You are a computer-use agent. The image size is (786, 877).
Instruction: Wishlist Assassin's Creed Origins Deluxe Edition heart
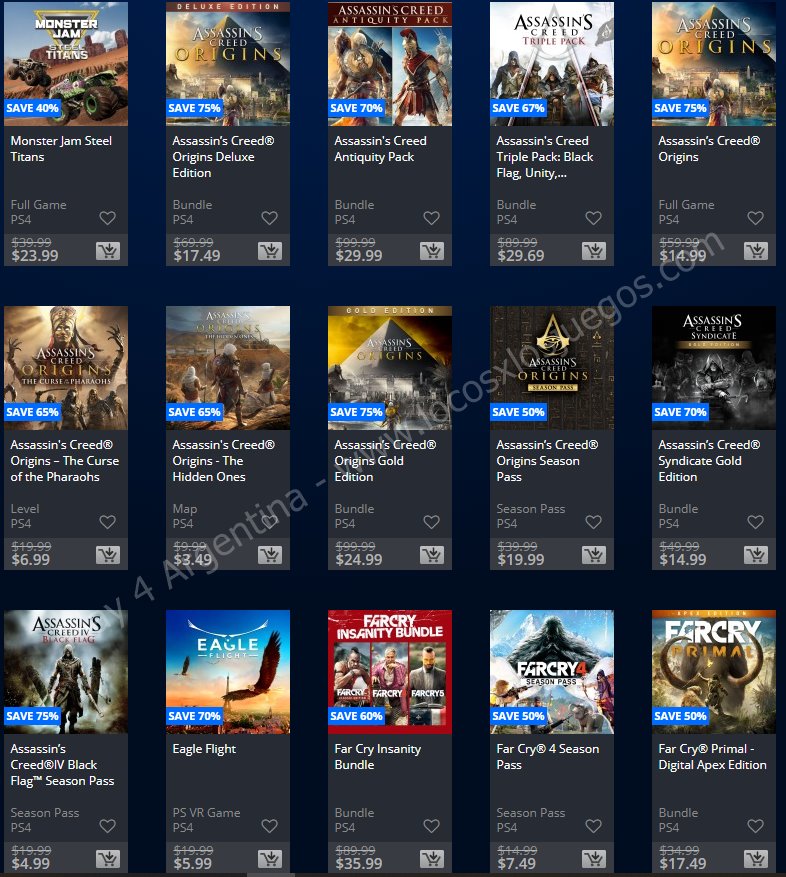click(270, 218)
